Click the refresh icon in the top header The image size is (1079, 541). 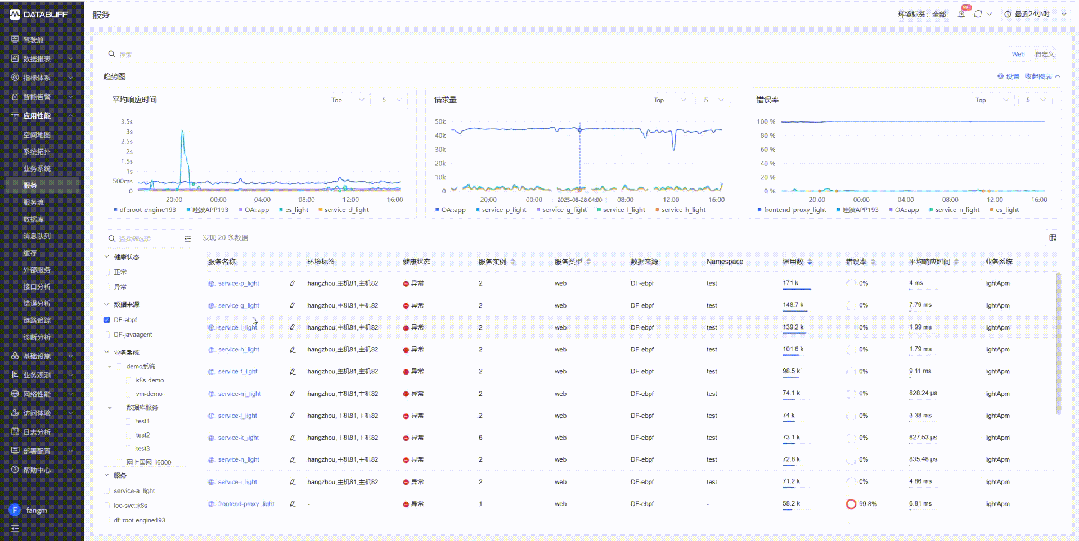977,14
